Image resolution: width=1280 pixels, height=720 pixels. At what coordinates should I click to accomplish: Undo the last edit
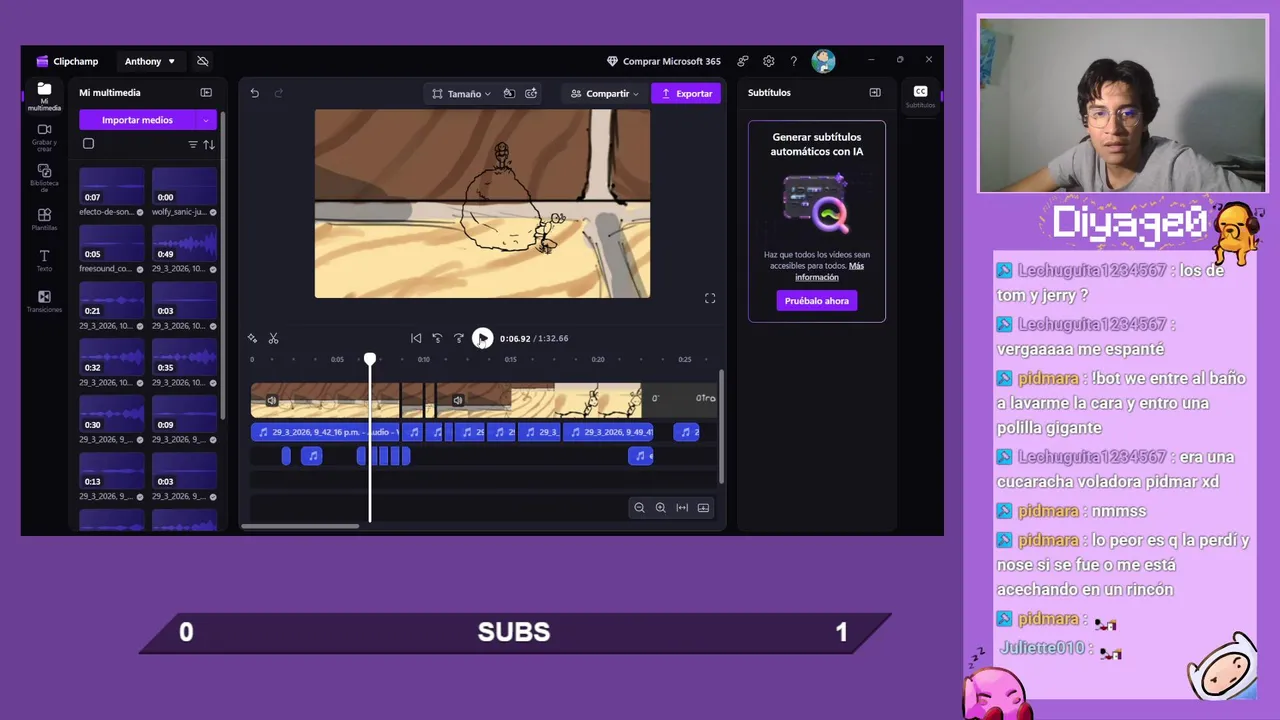point(254,93)
